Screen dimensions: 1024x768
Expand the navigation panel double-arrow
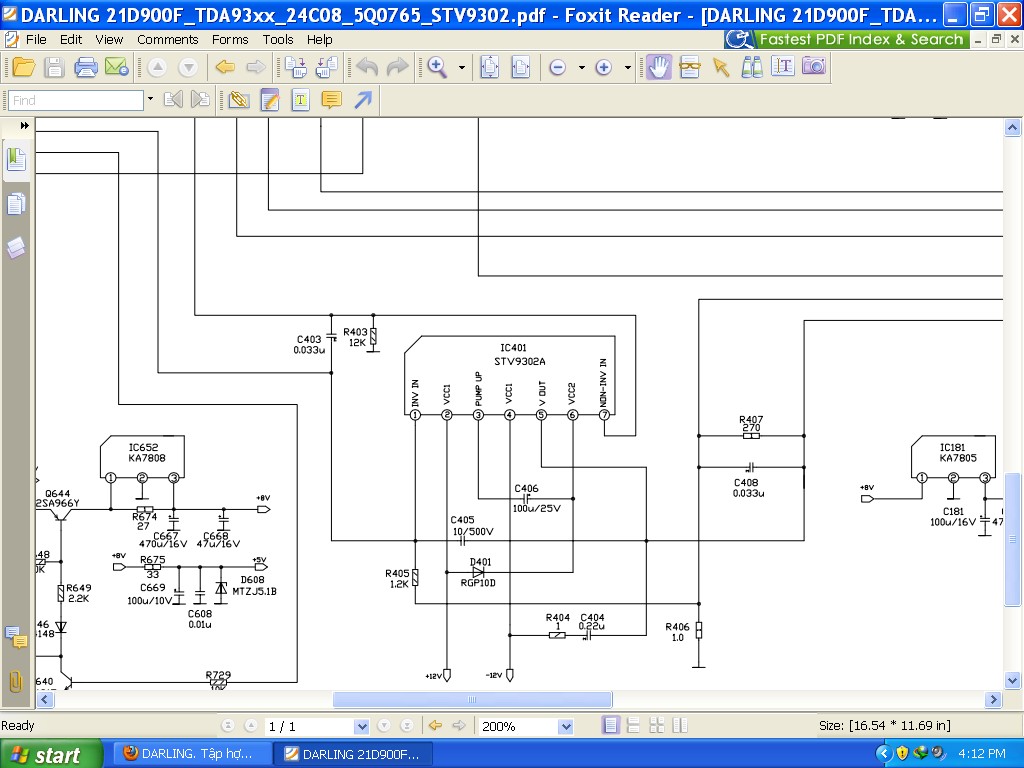click(x=25, y=125)
